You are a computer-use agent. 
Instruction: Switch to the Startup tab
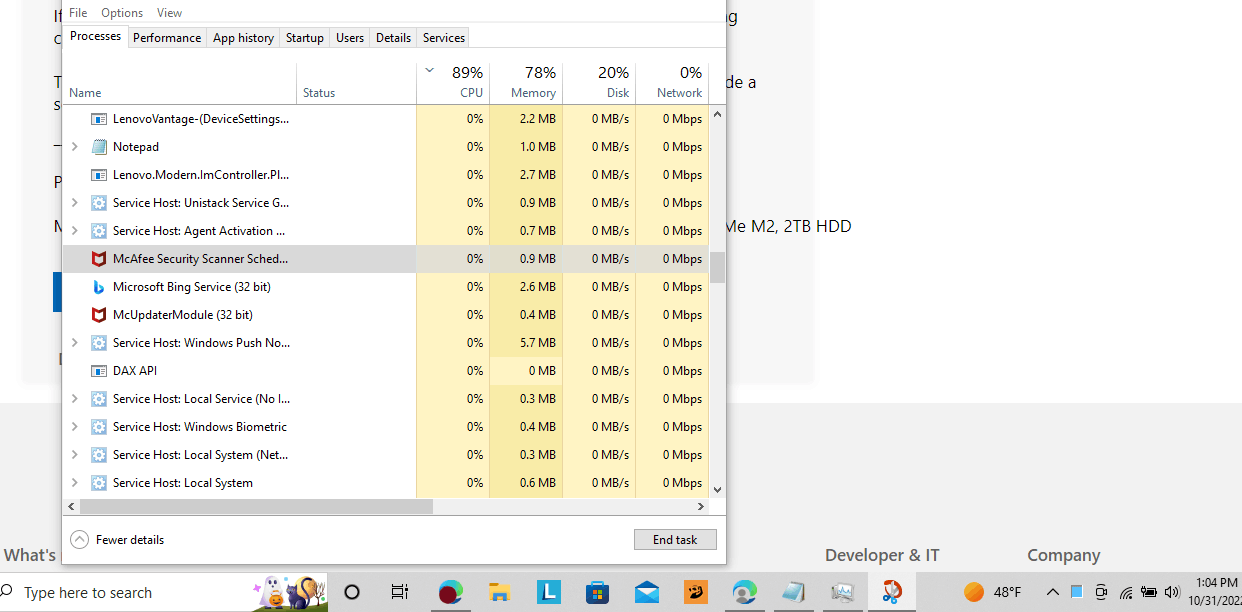[x=305, y=38]
